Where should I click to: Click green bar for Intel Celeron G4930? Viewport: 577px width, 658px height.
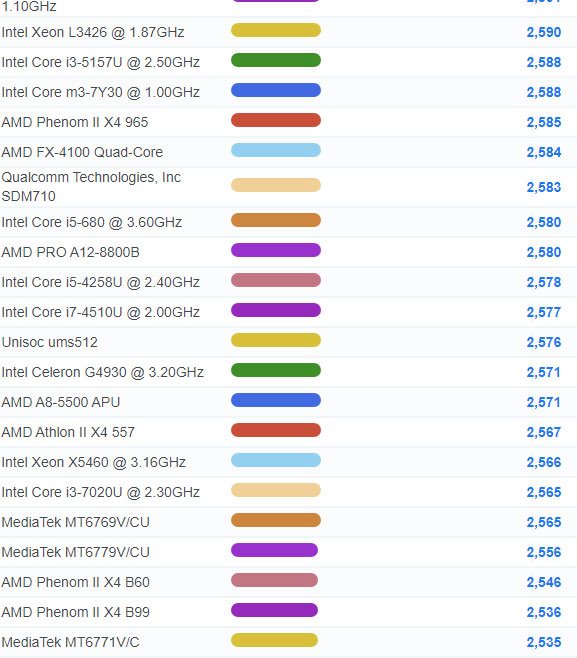pos(276,370)
